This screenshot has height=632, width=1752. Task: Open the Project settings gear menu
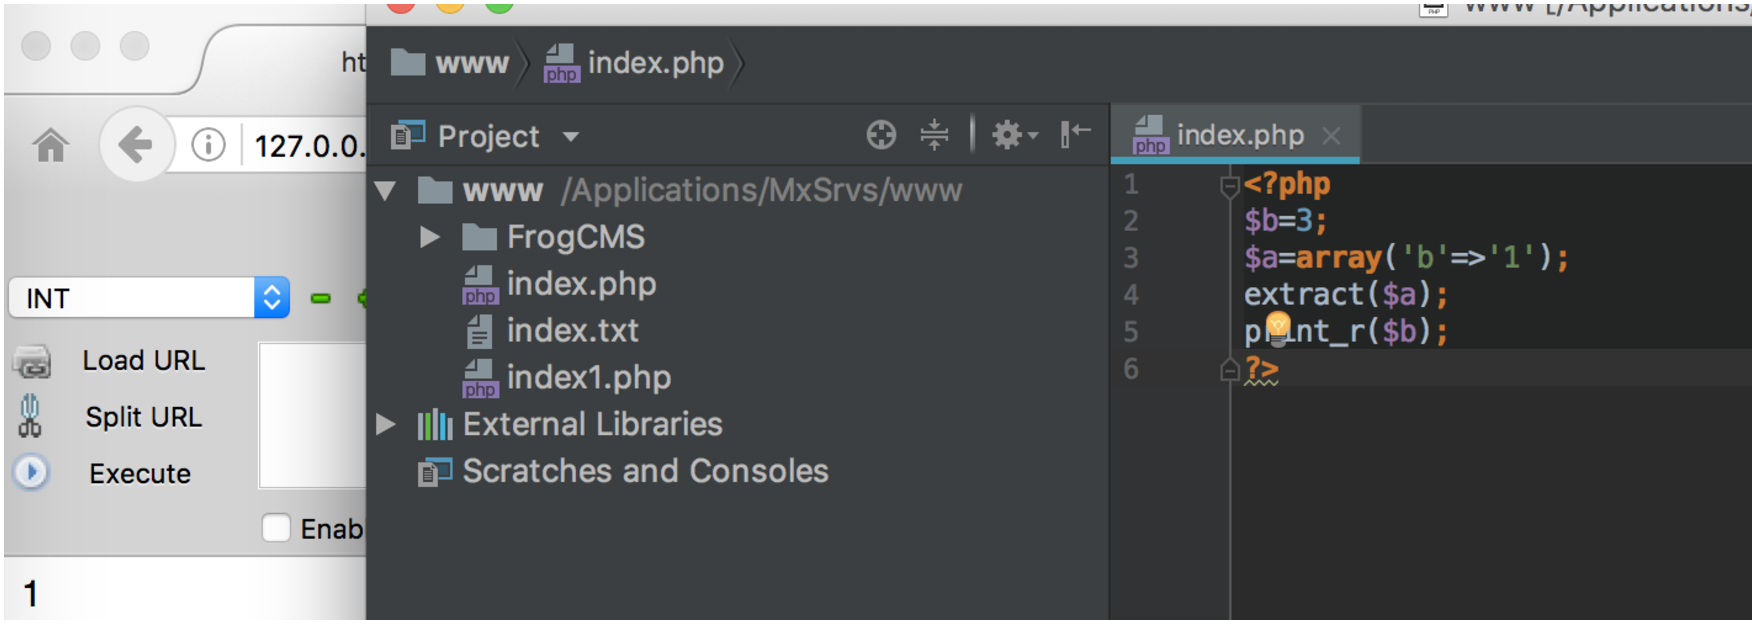[1005, 135]
